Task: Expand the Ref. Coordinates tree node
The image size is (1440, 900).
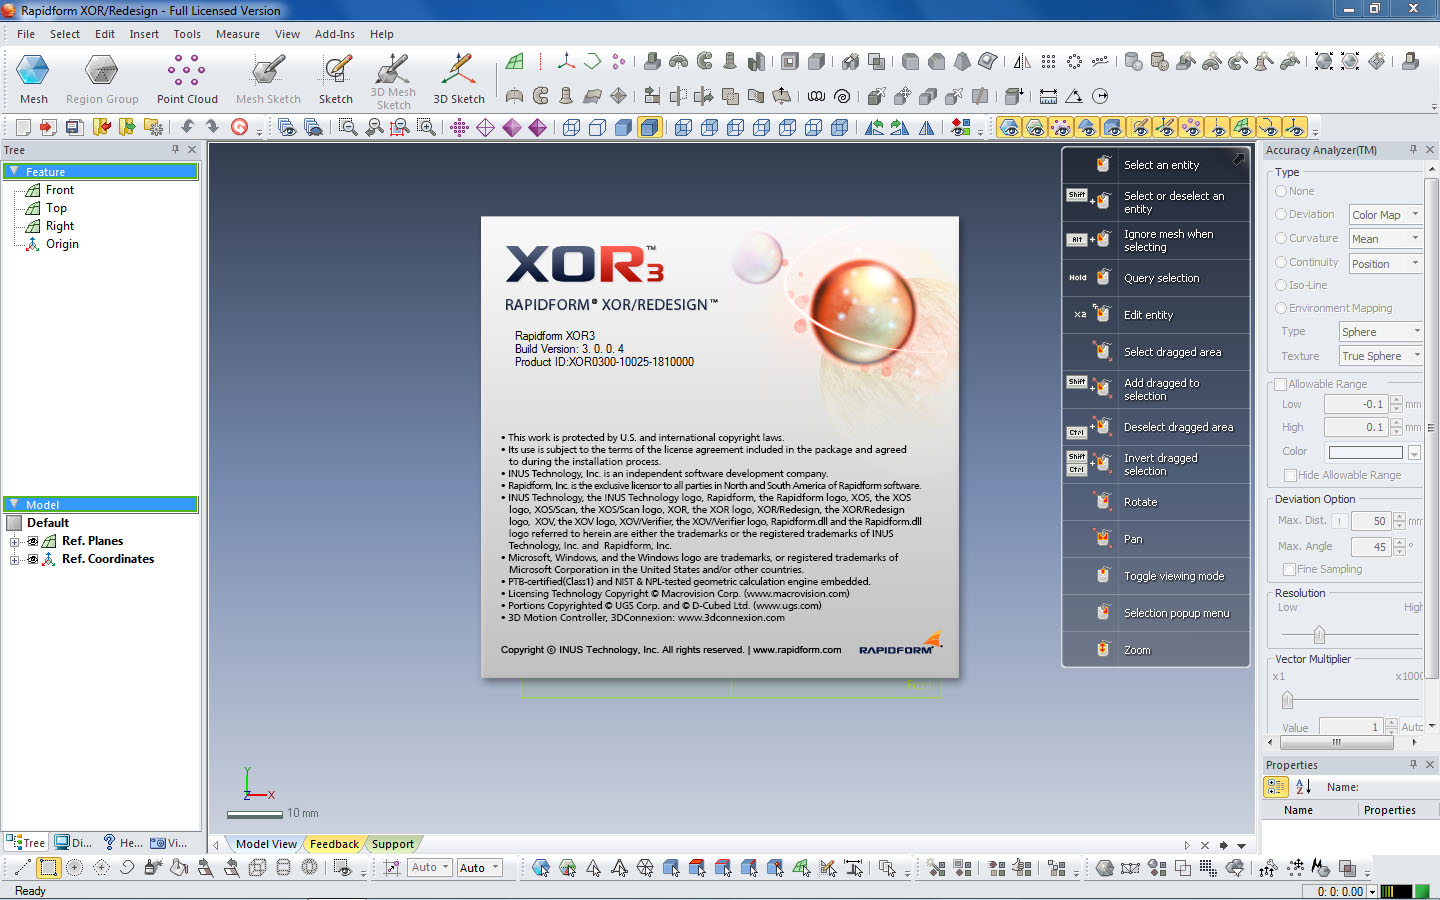Action: [x=15, y=559]
